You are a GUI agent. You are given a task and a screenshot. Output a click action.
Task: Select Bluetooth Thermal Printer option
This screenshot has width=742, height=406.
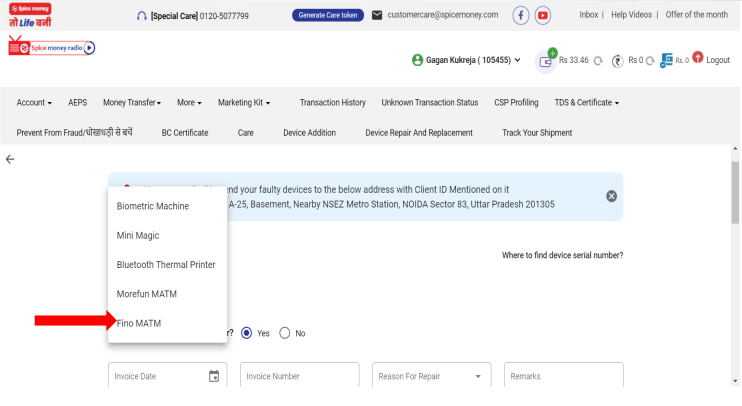[x=168, y=265]
